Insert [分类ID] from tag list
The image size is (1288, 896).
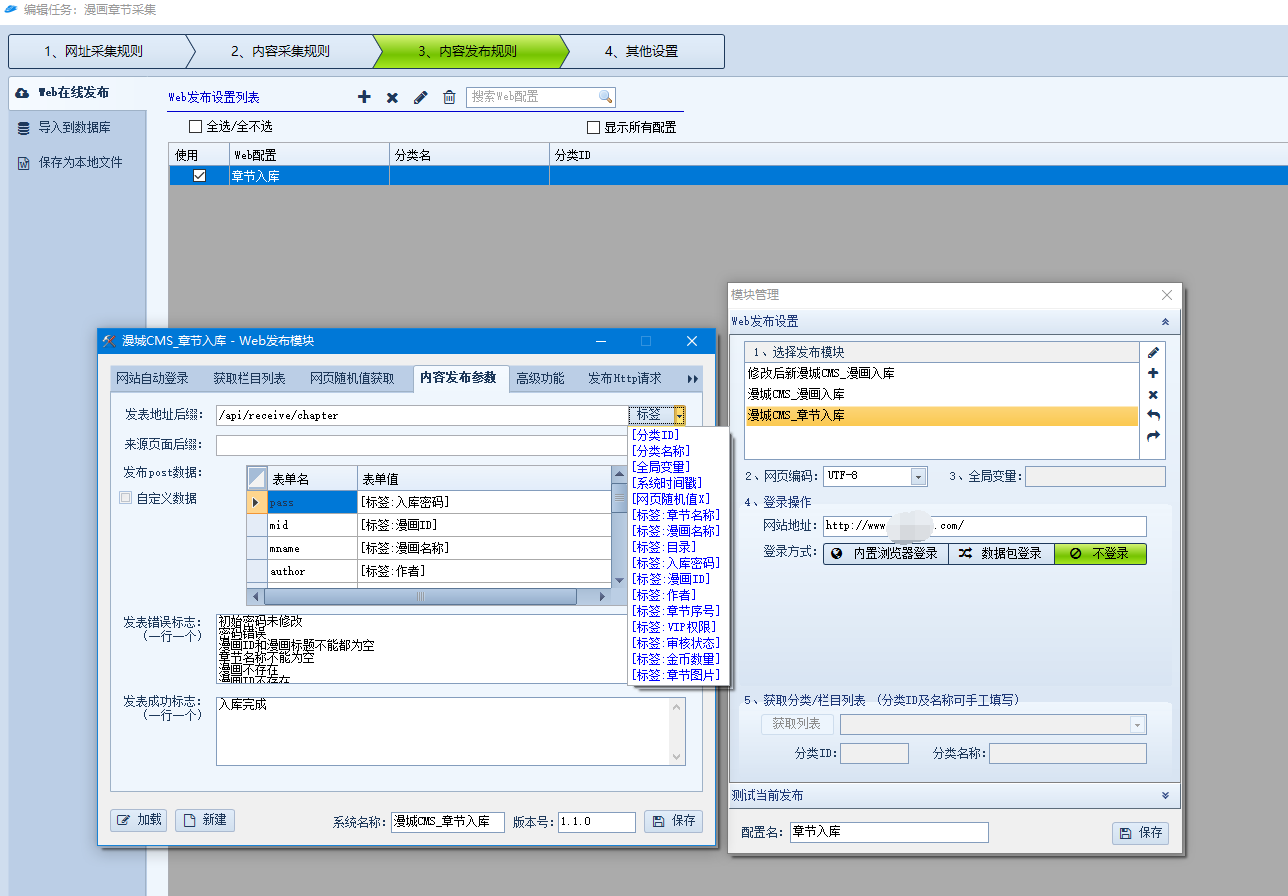655,436
